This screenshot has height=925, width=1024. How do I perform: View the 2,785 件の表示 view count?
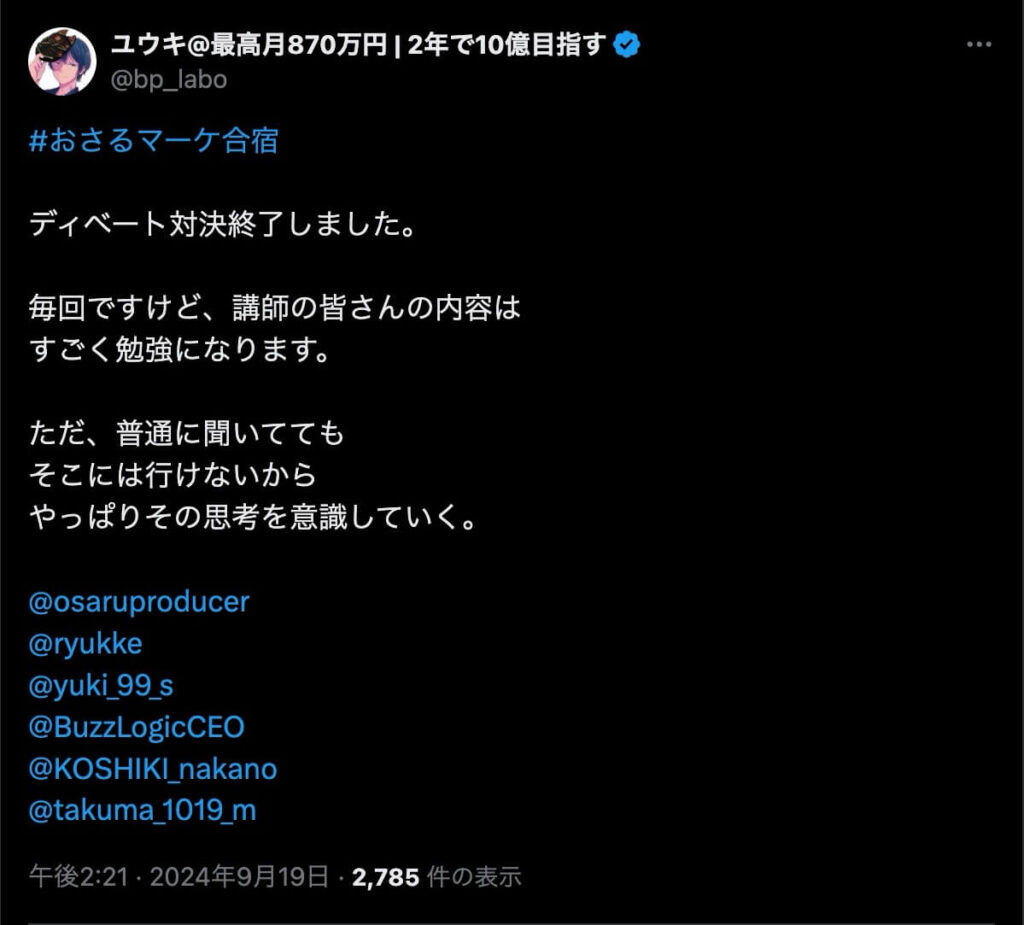coord(437,877)
